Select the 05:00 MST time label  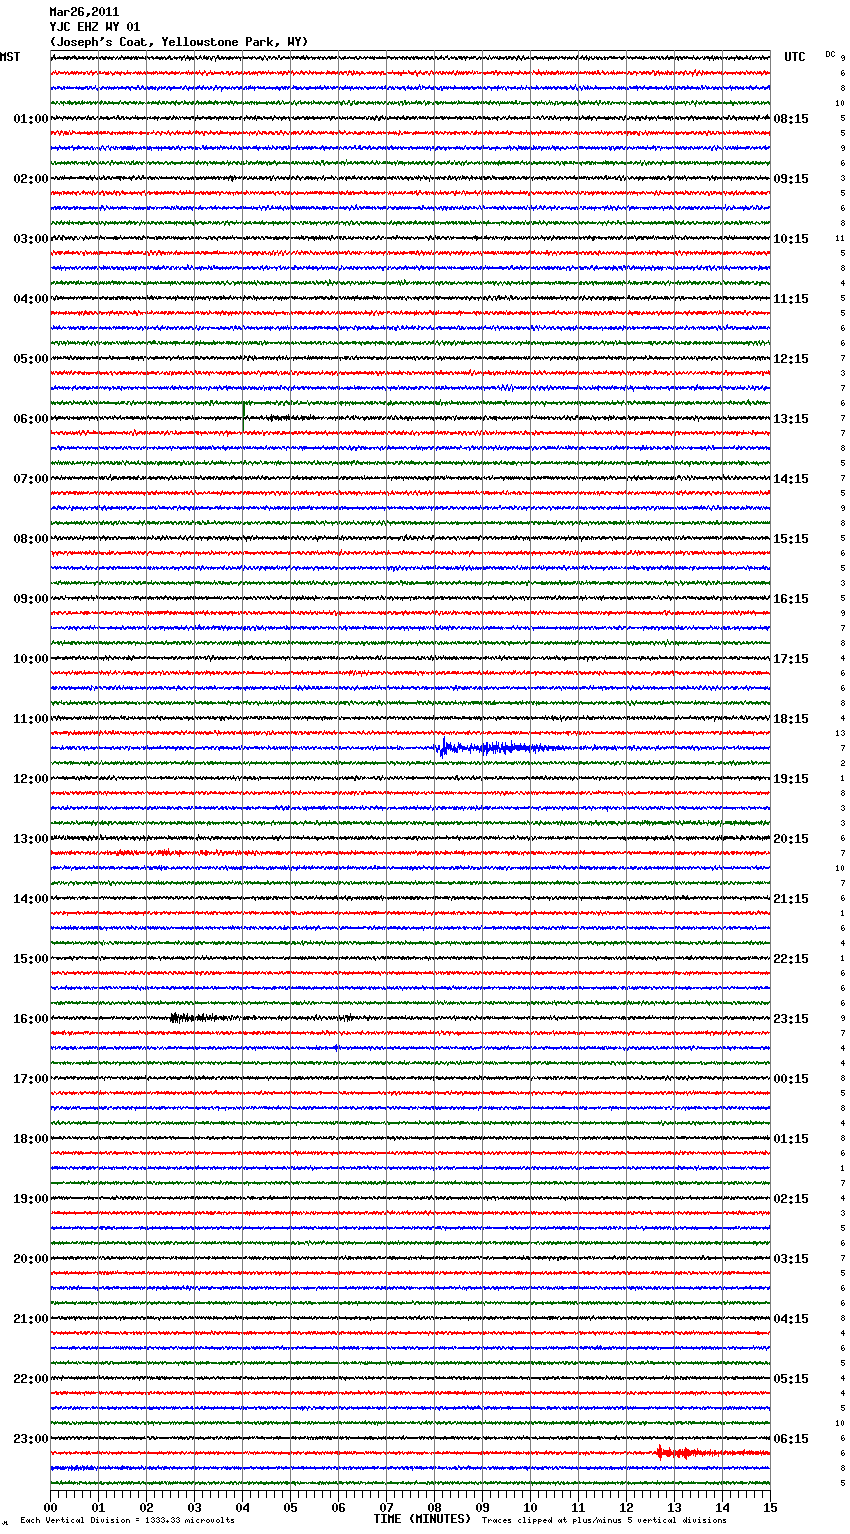pos(31,359)
